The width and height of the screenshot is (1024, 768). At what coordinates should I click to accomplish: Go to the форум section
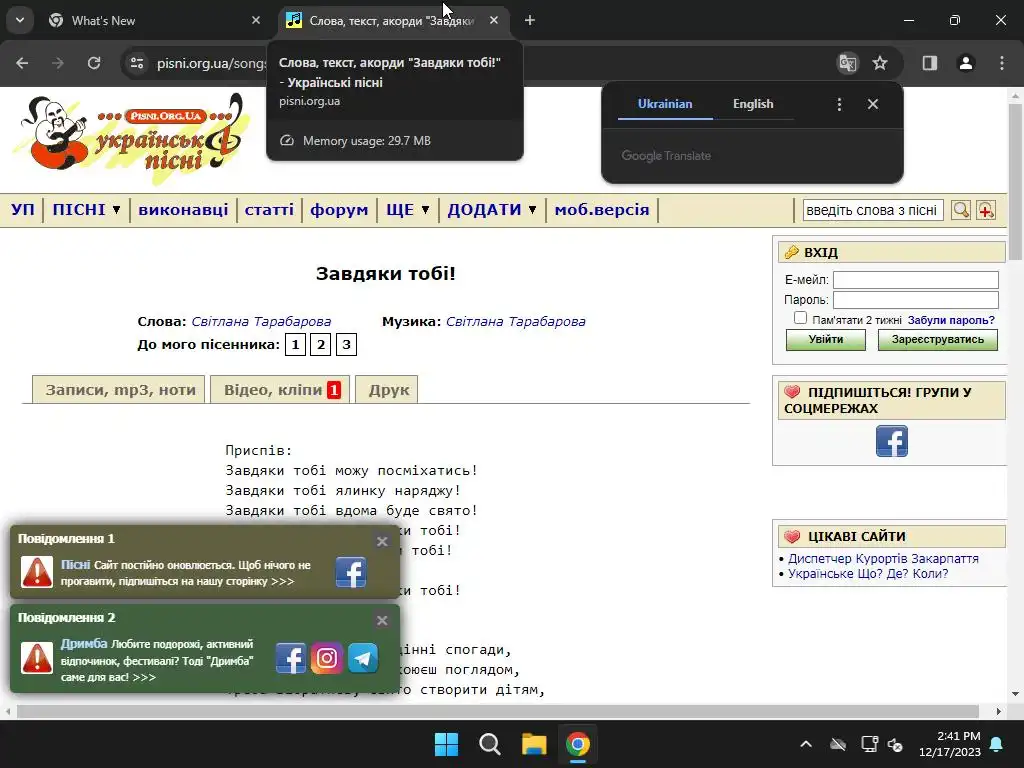[339, 210]
